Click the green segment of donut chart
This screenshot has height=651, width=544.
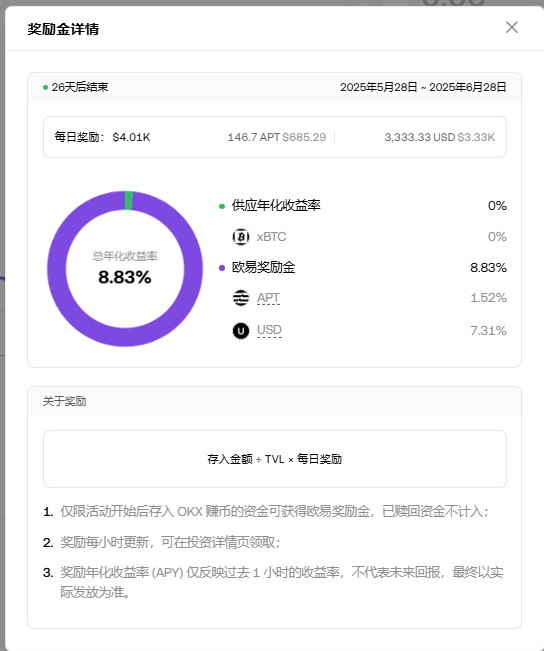point(129,200)
